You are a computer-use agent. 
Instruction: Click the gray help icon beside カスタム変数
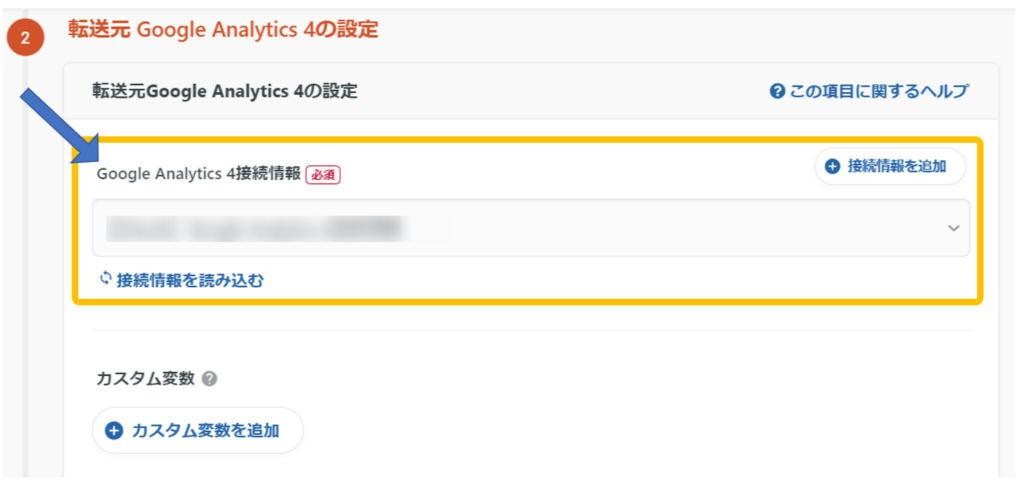coord(209,379)
